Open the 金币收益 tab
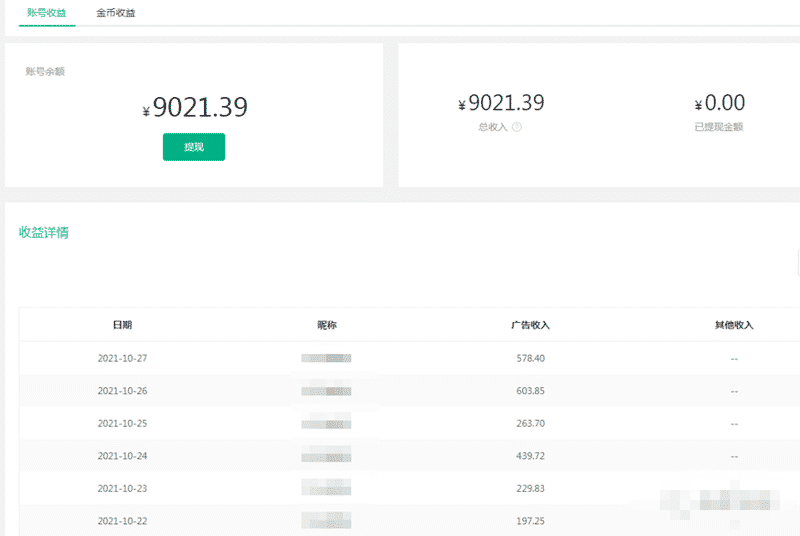Viewport: 800px width, 536px height. pyautogui.click(x=116, y=13)
